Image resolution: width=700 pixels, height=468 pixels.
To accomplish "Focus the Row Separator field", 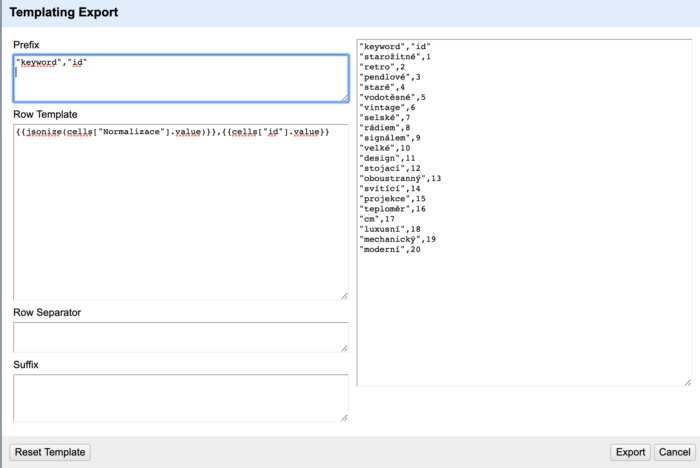I will 181,337.
